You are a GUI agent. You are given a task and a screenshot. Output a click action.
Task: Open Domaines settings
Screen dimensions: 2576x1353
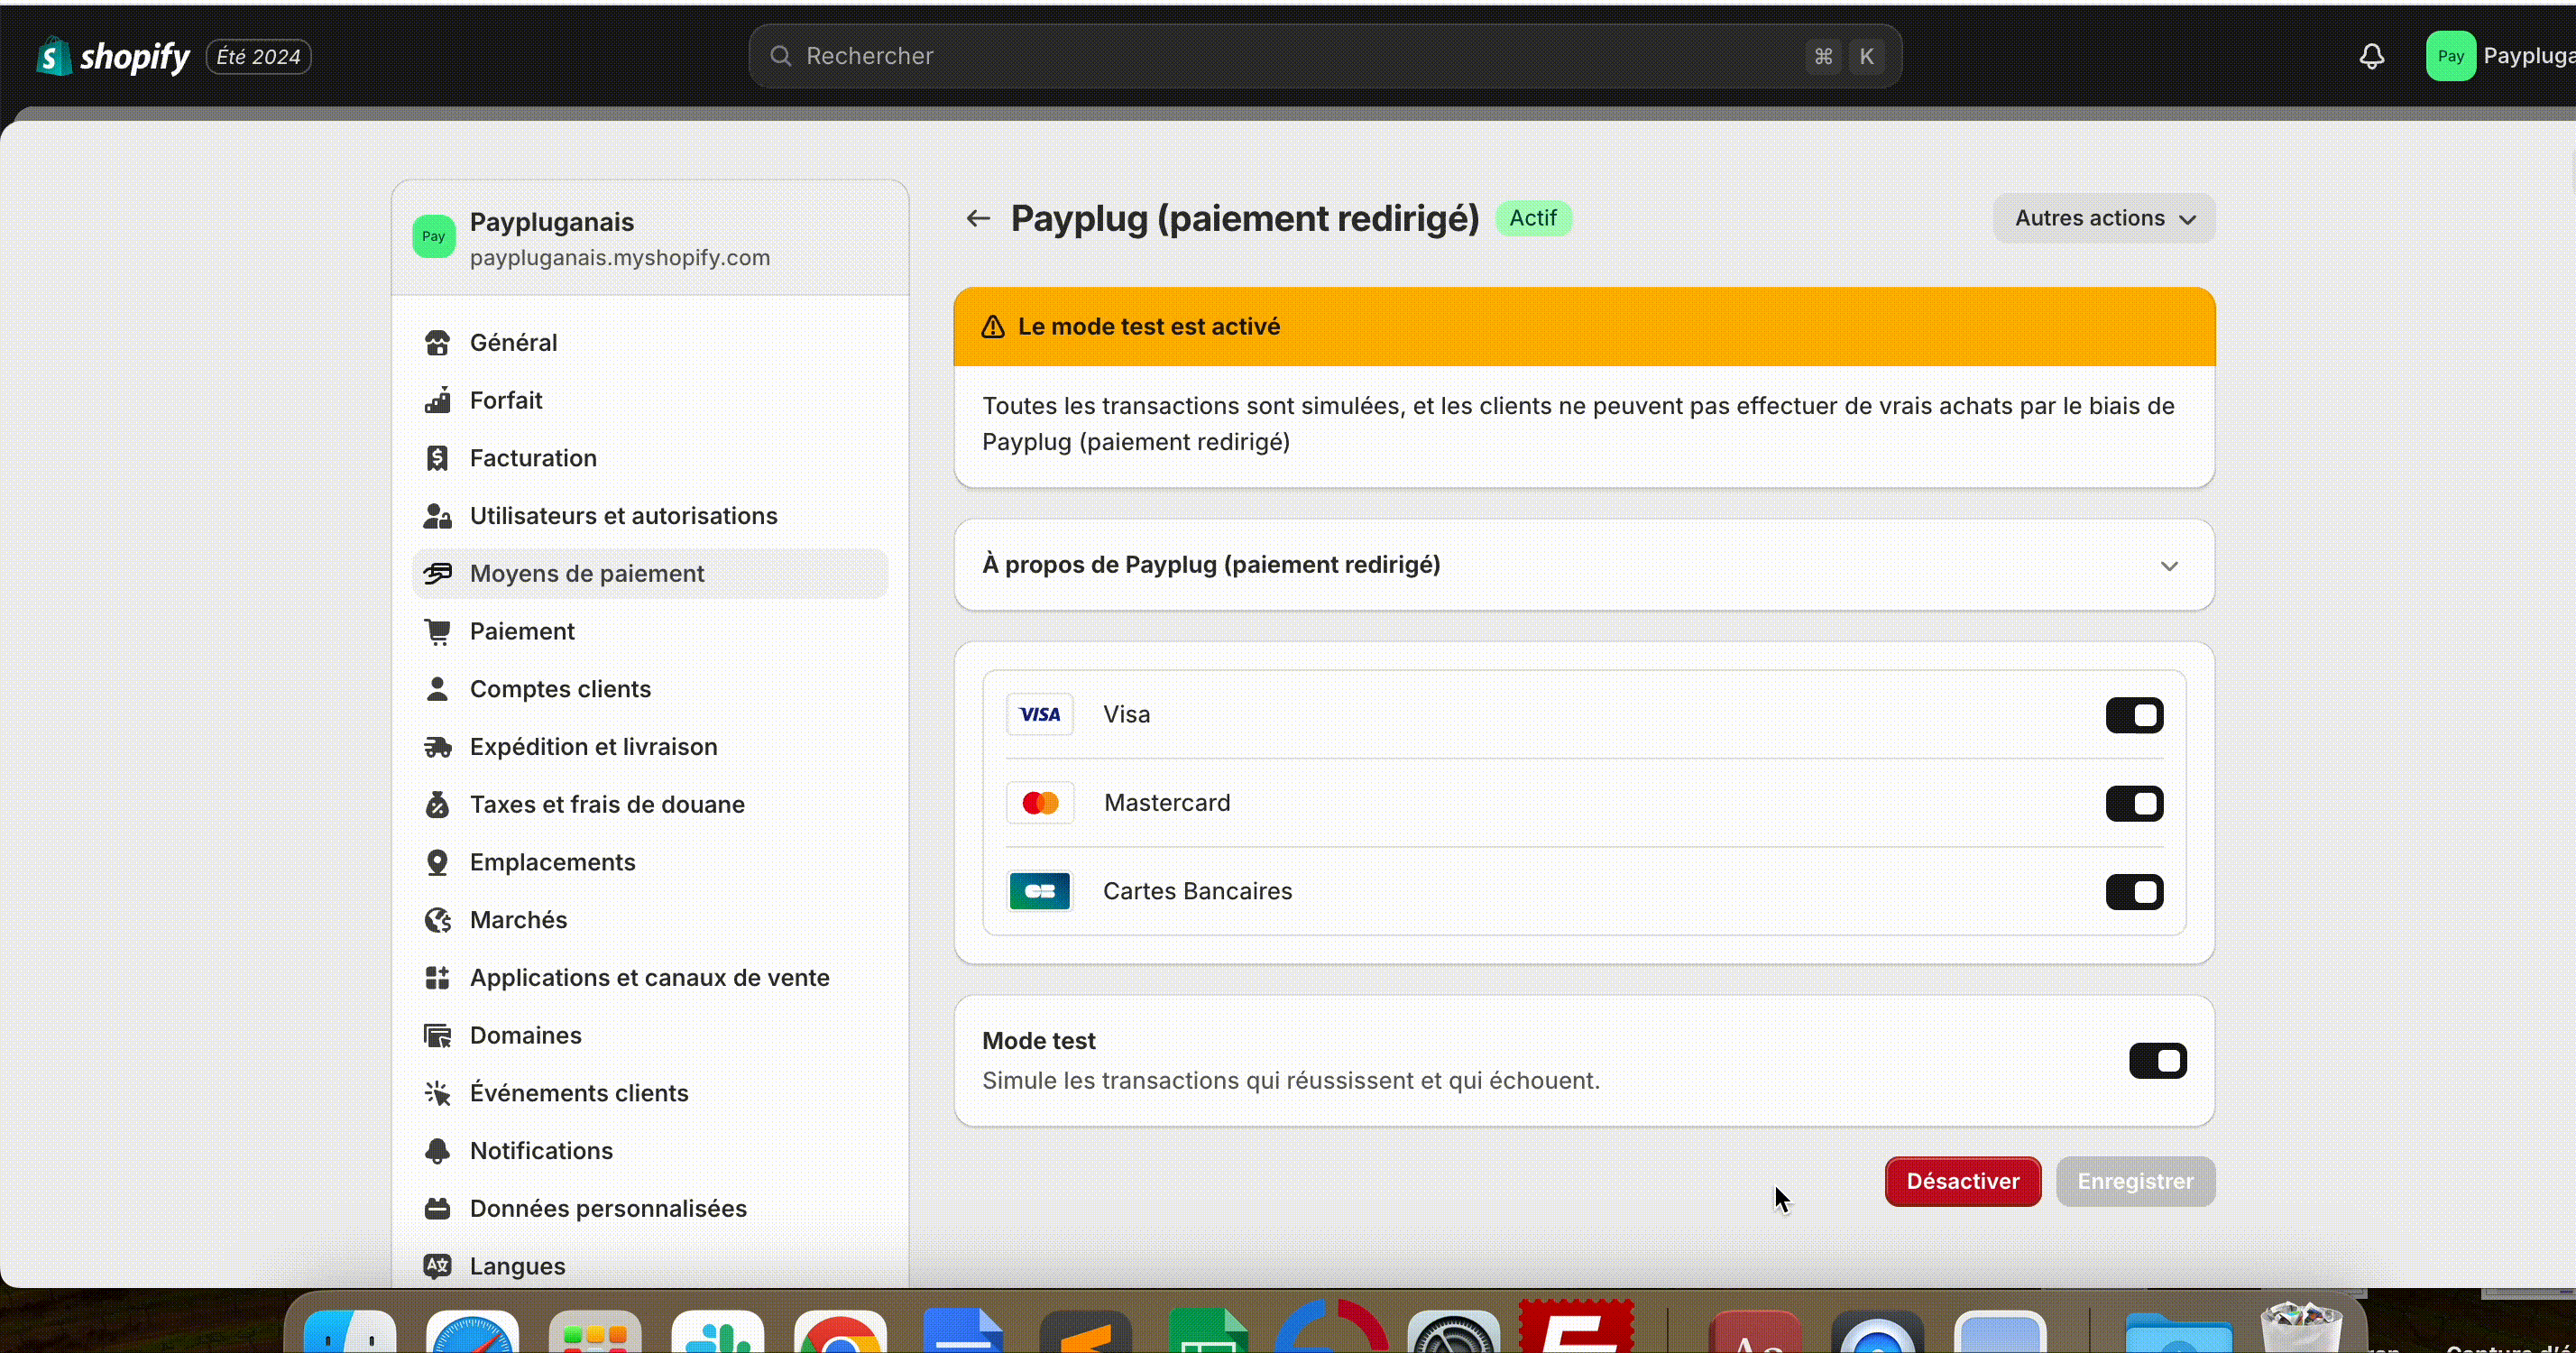[650, 1036]
